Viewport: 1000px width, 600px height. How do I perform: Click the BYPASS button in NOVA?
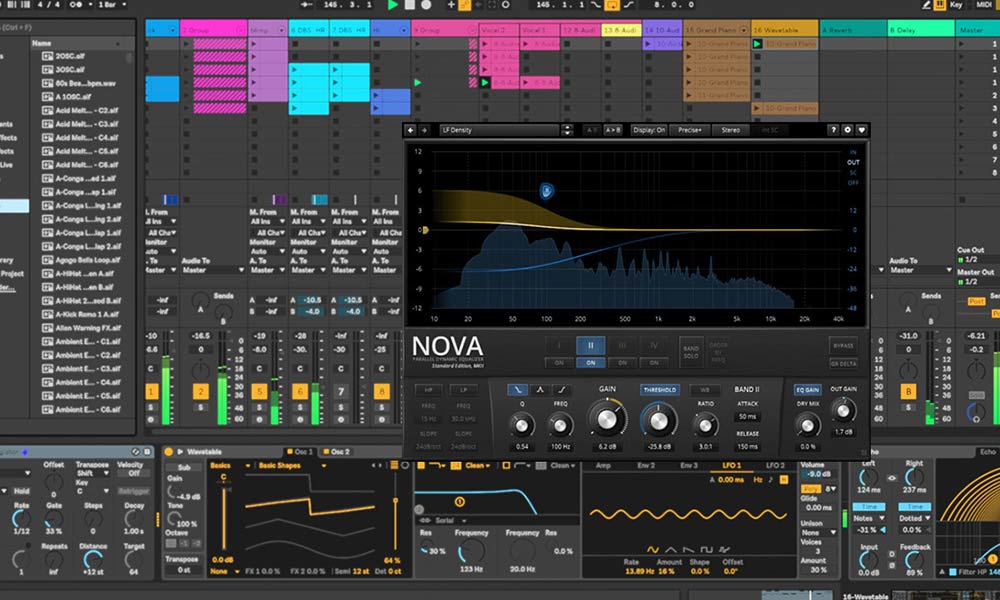coord(843,345)
